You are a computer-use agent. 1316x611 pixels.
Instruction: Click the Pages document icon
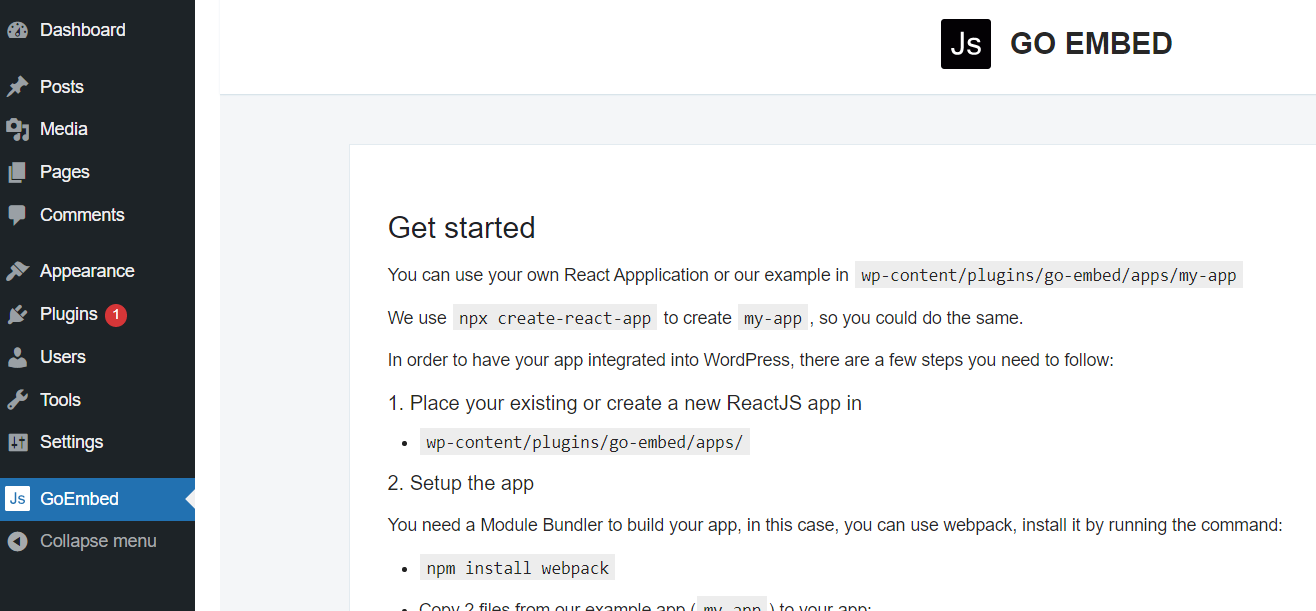(x=17, y=172)
